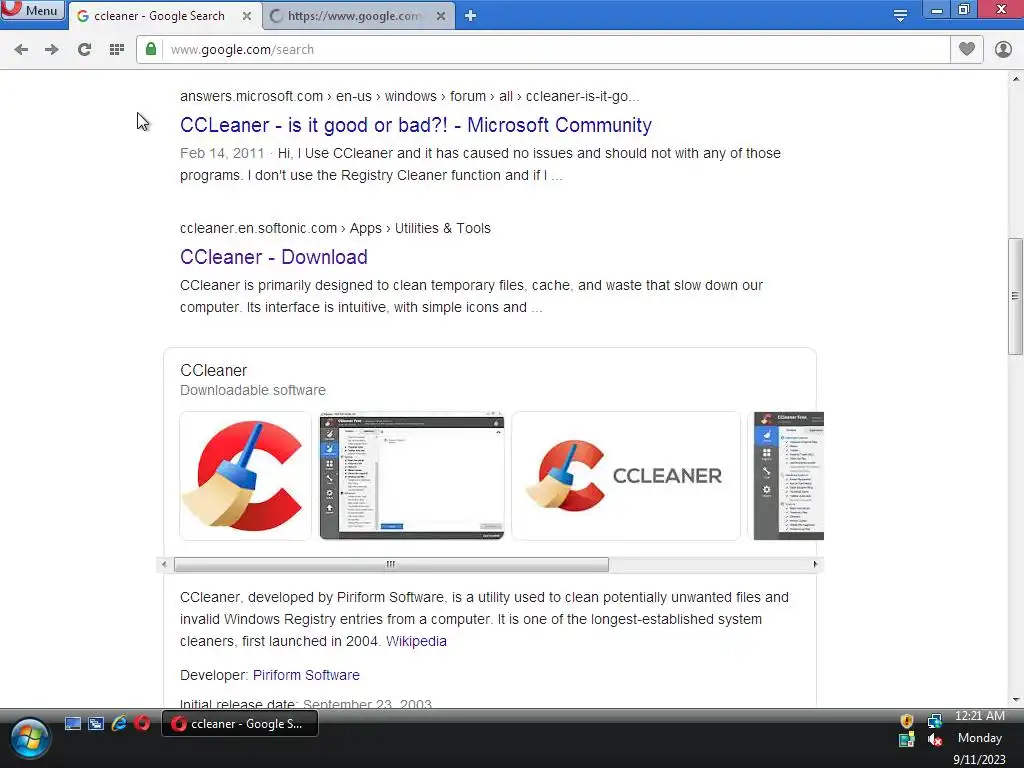Click the CCleaner knowledge panel title
The width and height of the screenshot is (1024, 768).
tap(214, 370)
